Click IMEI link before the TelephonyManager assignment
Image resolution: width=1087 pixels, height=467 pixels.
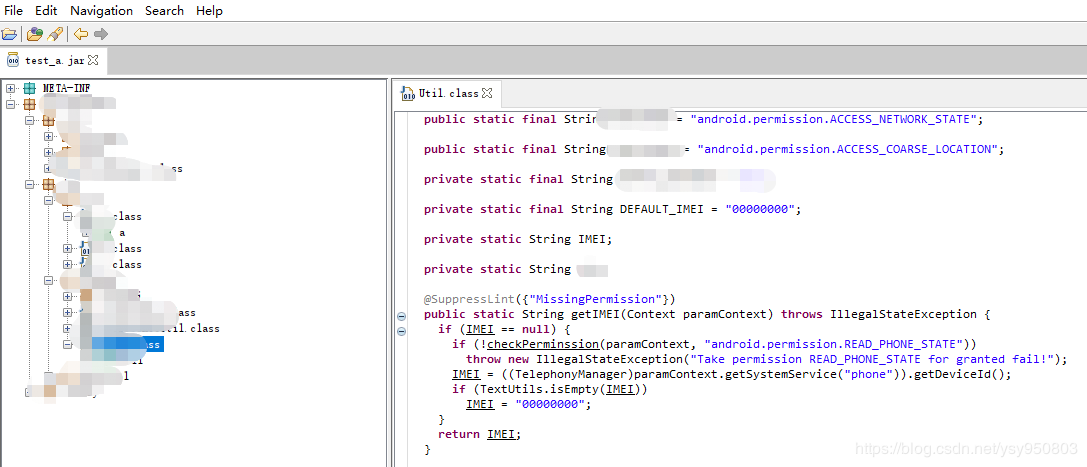tap(466, 374)
